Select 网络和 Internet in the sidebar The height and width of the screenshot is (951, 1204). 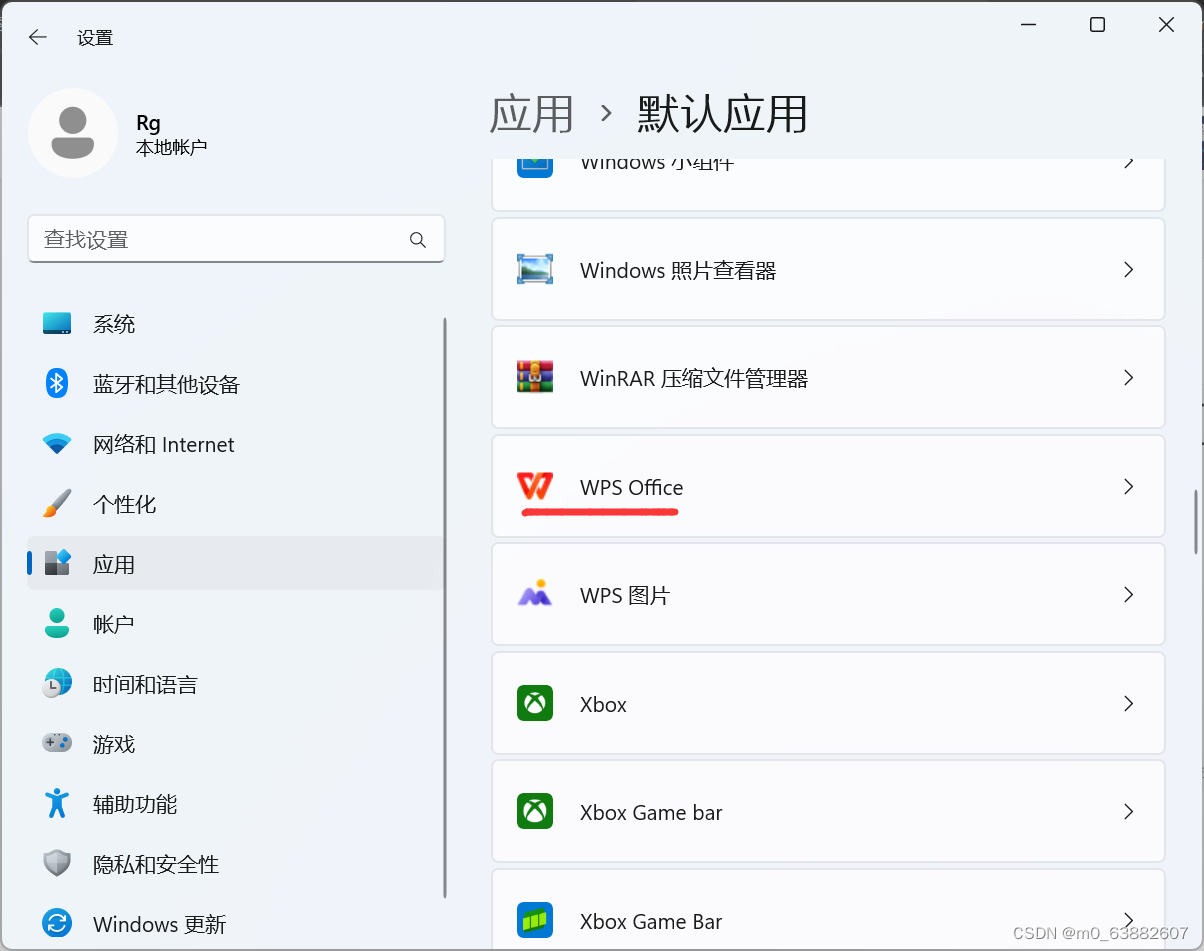236,444
